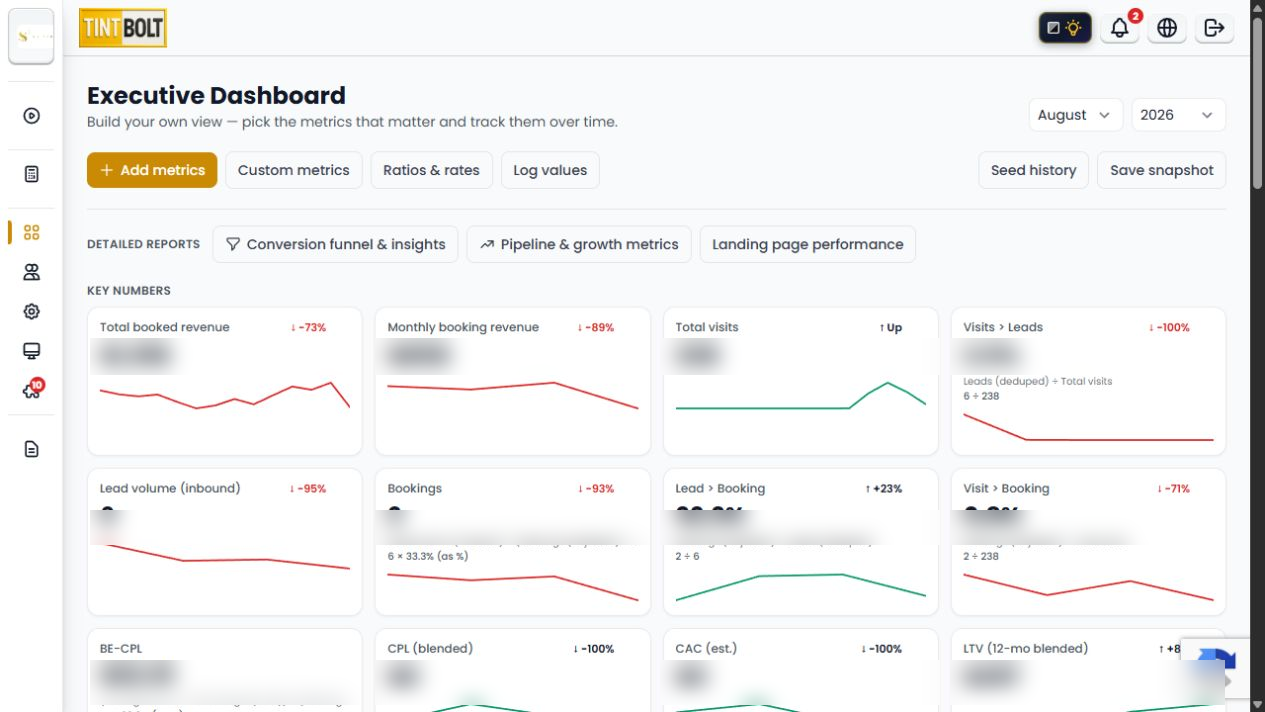The image size is (1265, 712).
Task: Click the Visits > Leads card title
Action: coord(1003,327)
